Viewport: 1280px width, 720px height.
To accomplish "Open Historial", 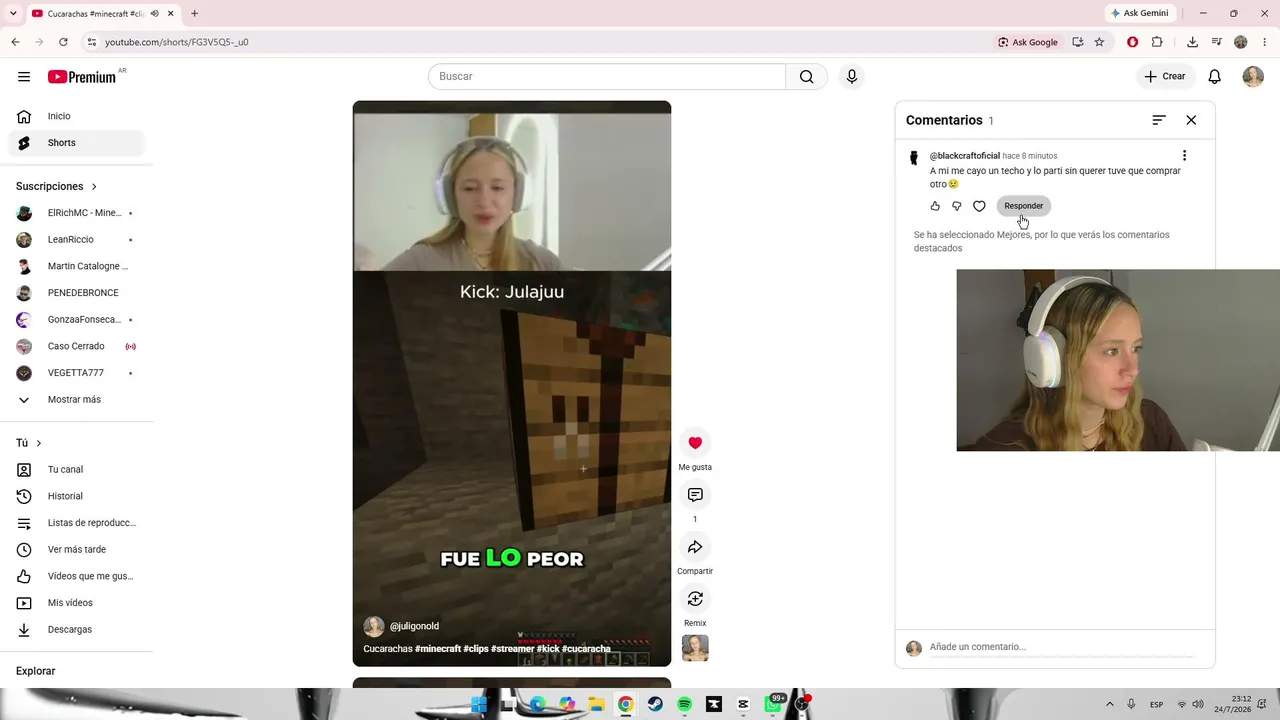I will pyautogui.click(x=75, y=496).
